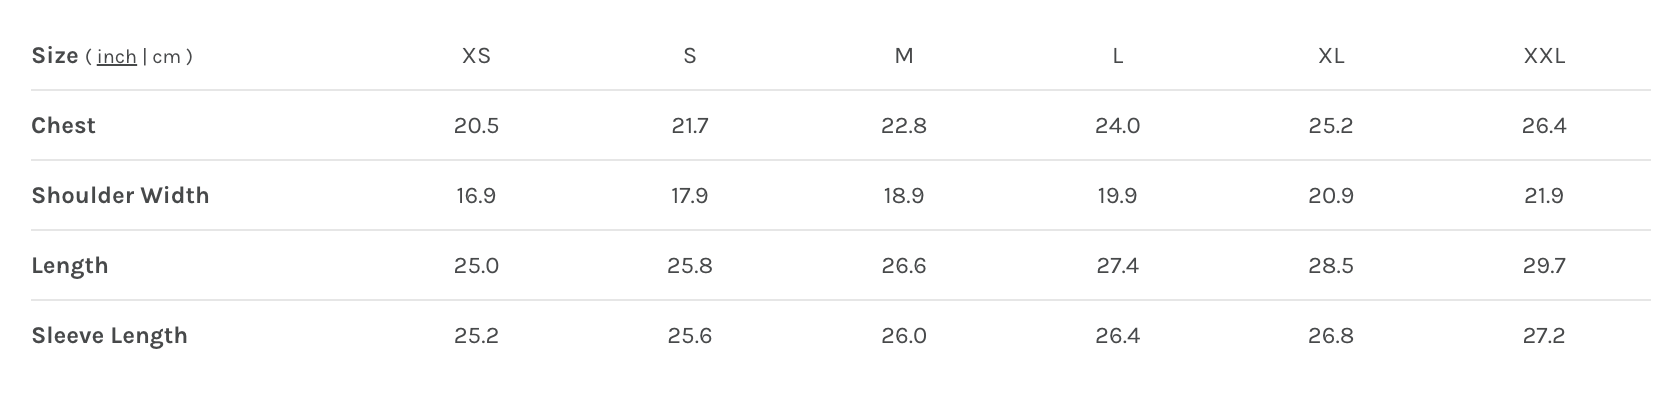Screen dimensions: 1656x416
Task: Select the S size column header
Action: [690, 56]
